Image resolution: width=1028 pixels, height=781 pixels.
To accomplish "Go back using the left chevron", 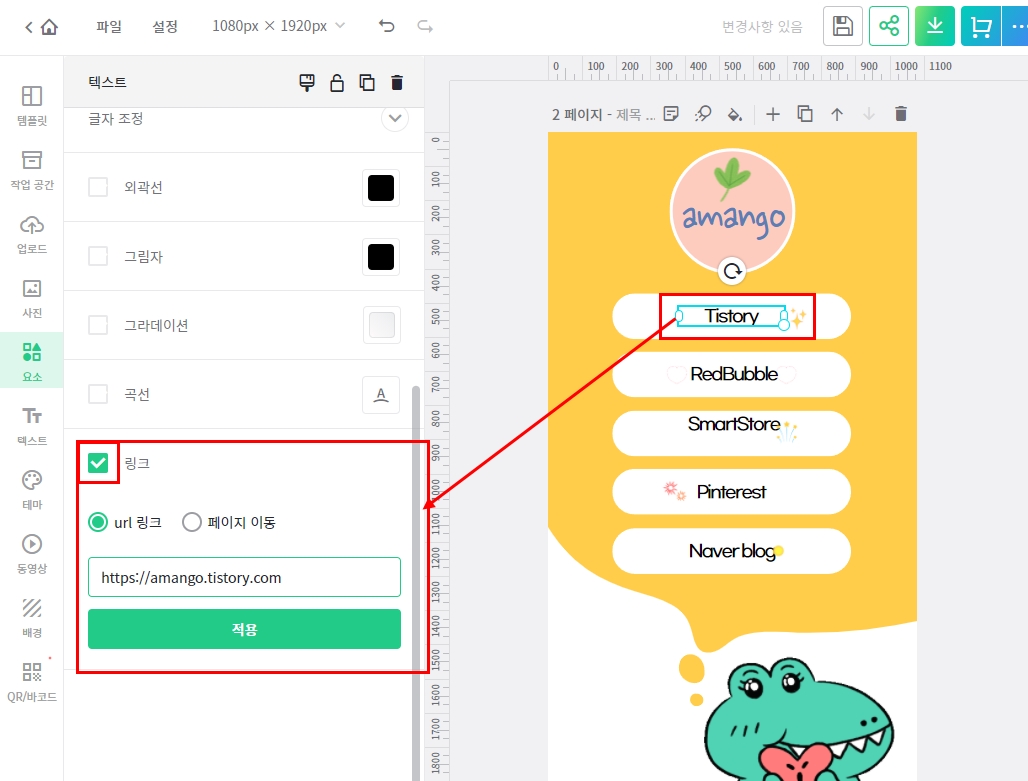I will click(x=28, y=27).
